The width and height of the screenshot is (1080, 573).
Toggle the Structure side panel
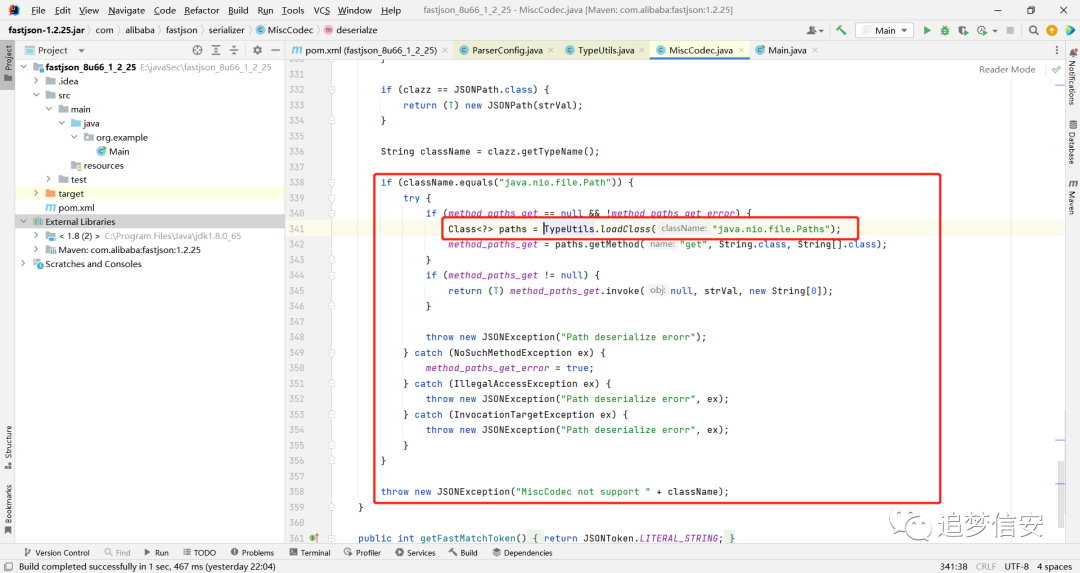(8, 448)
